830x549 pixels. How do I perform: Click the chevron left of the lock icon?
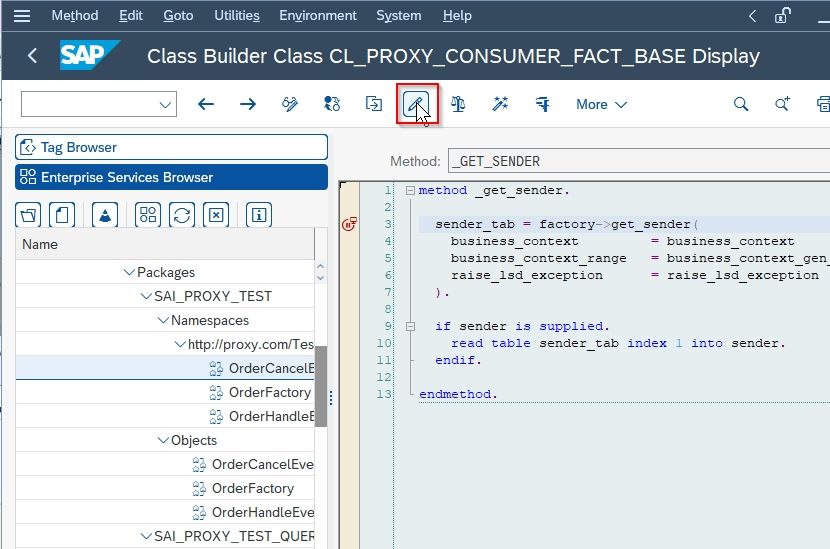coord(752,16)
